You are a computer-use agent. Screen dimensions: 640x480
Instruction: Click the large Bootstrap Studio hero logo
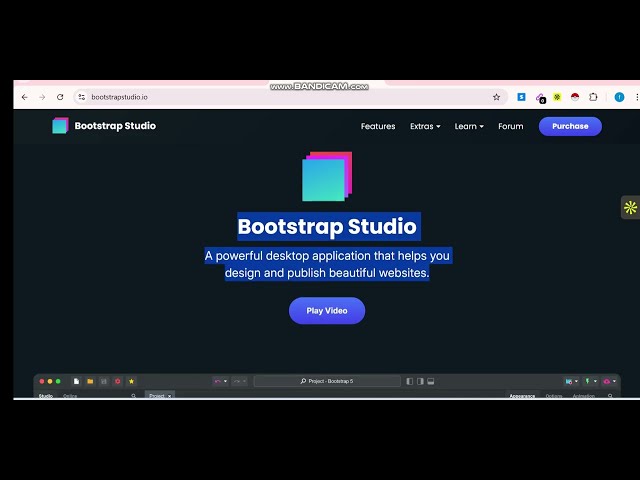pyautogui.click(x=327, y=176)
